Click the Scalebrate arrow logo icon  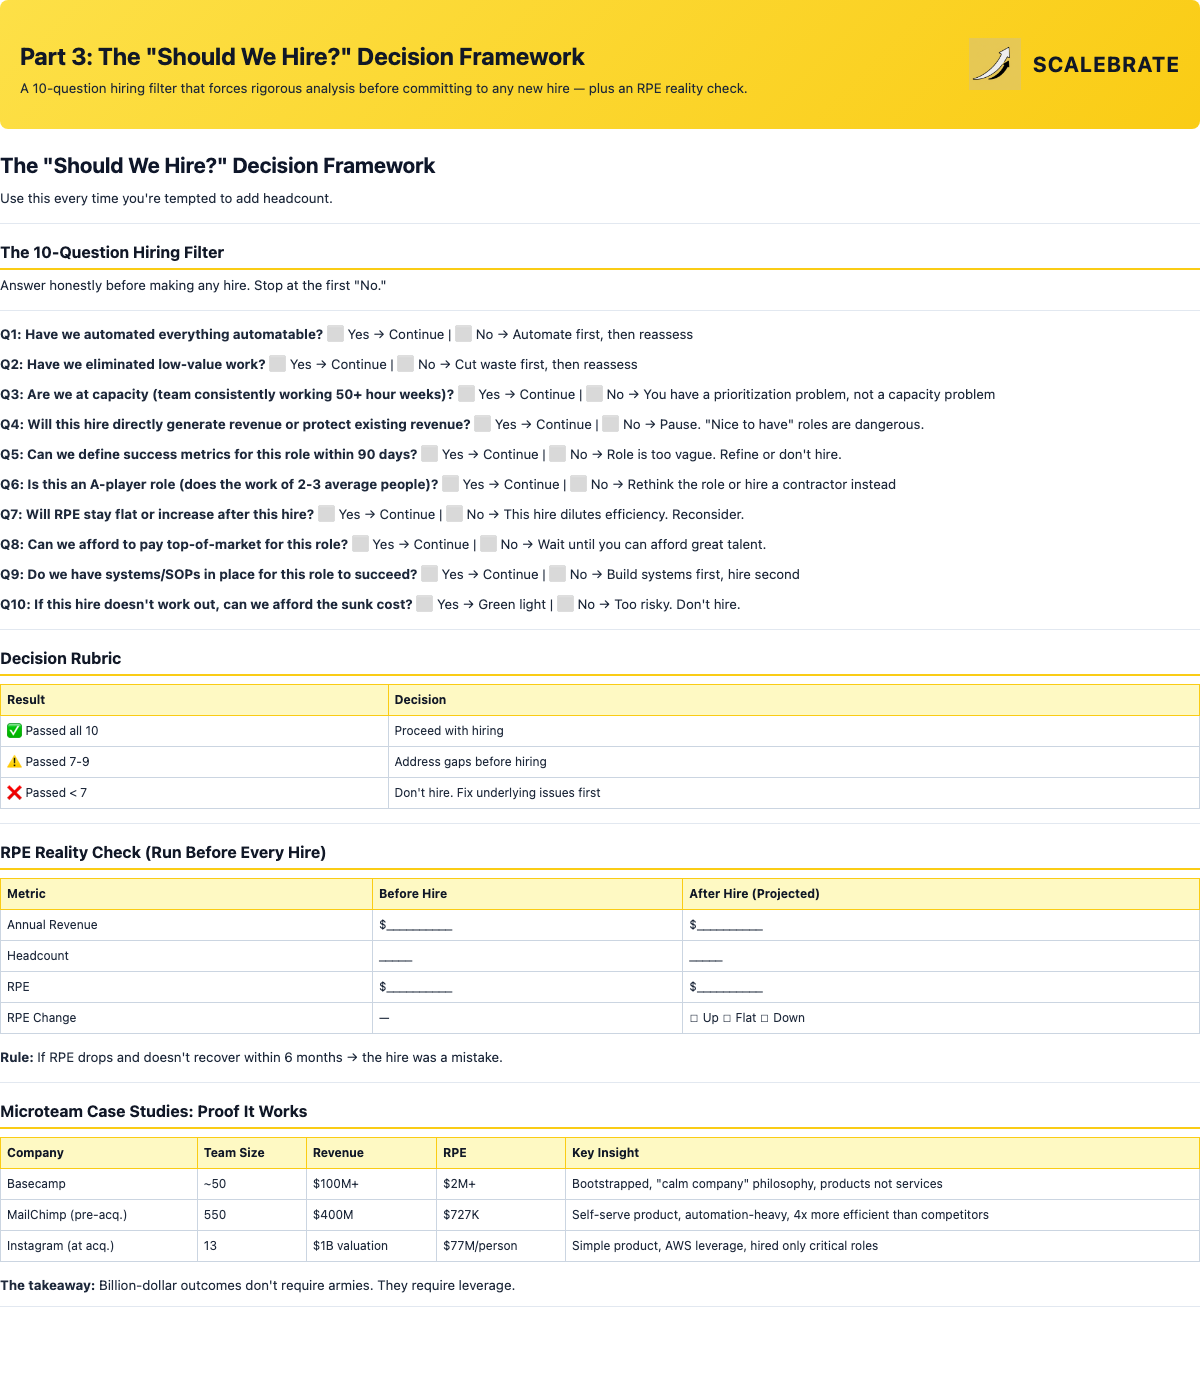click(x=995, y=64)
